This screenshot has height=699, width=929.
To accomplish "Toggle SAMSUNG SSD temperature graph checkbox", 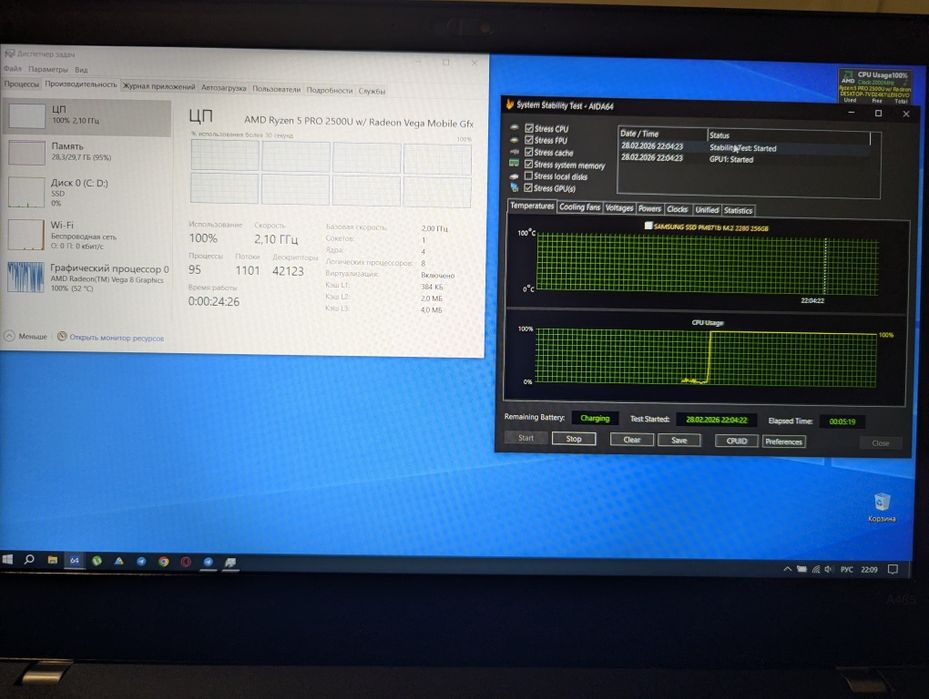I will click(648, 226).
